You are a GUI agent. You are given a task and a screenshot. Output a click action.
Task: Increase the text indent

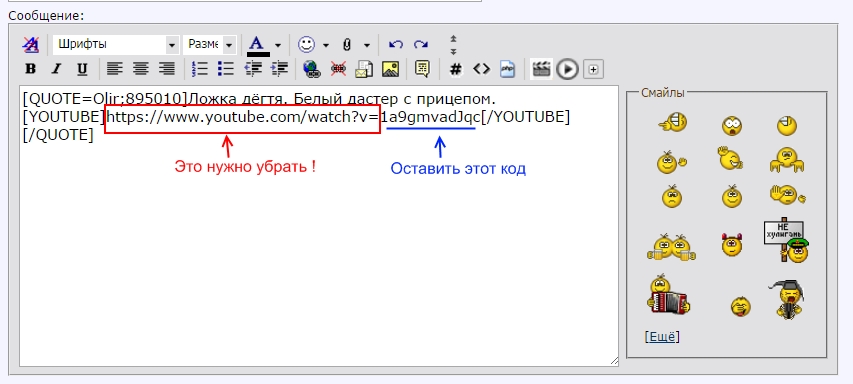(279, 69)
